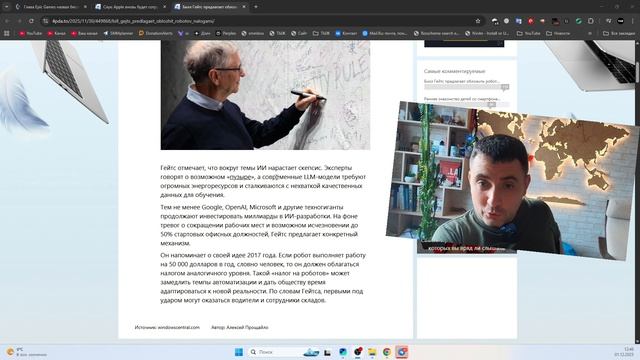Screen dimensions: 640x360
Task: Open the weather widget on taskbar
Action: [x=27, y=352]
